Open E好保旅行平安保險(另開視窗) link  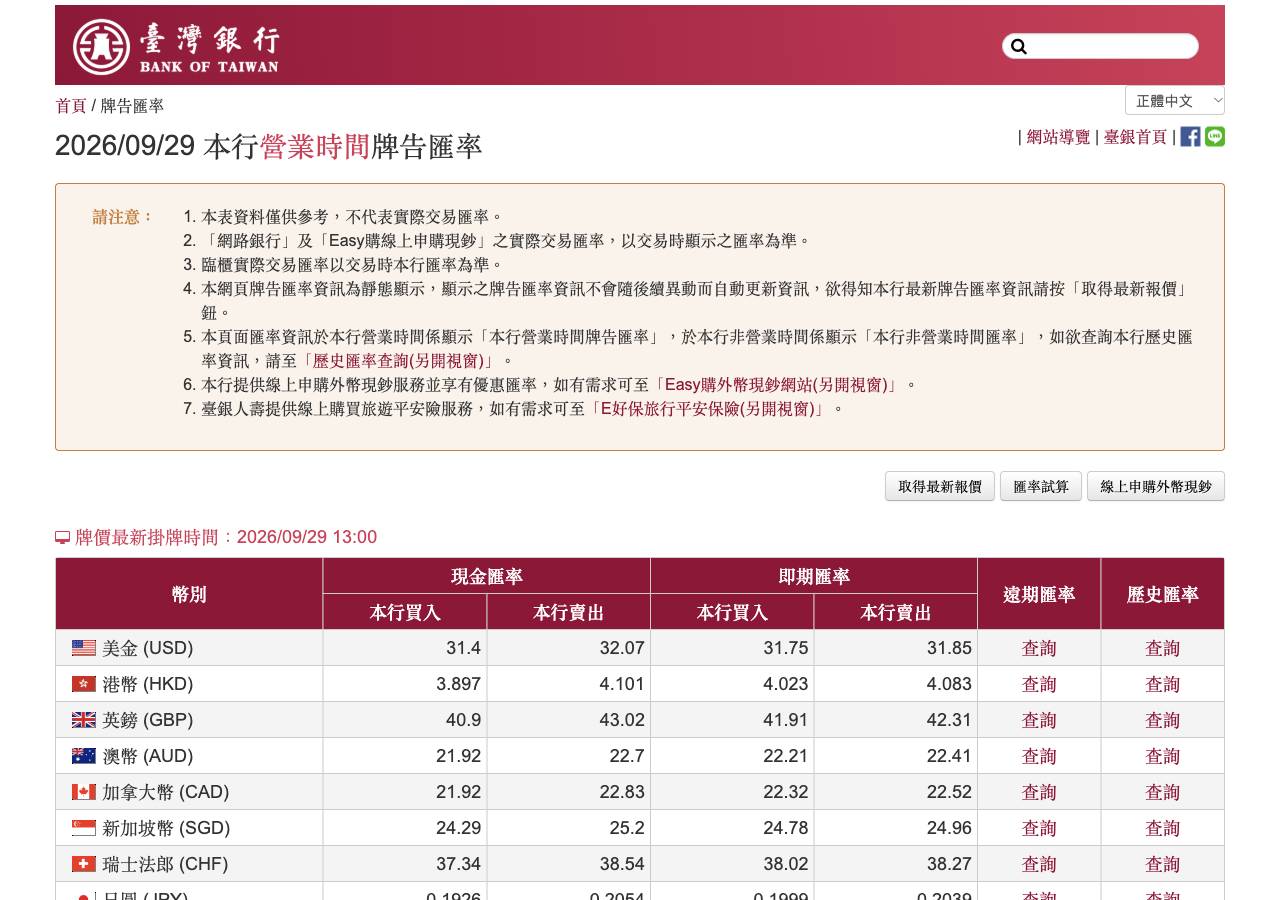pyautogui.click(x=706, y=409)
